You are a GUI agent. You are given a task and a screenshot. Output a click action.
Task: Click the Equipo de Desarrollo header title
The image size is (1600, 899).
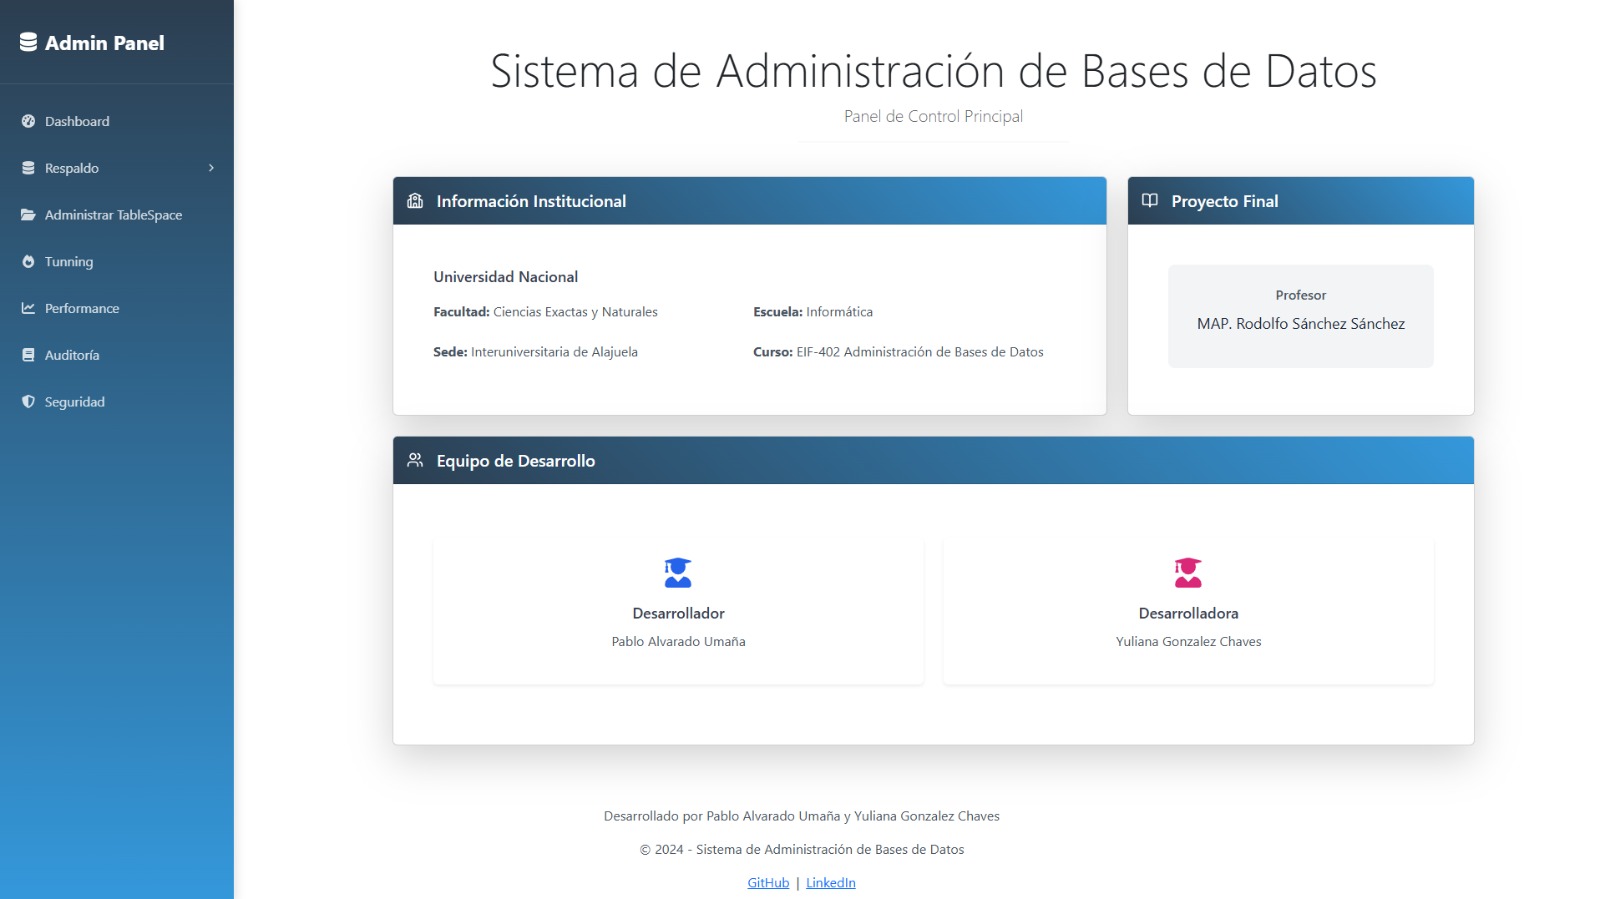[x=516, y=461]
